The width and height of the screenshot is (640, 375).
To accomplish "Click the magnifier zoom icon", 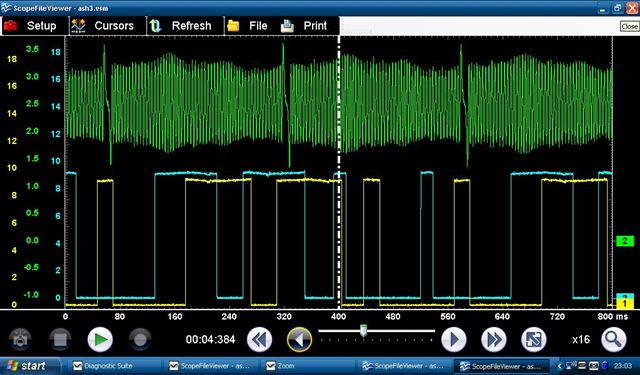I will click(614, 339).
